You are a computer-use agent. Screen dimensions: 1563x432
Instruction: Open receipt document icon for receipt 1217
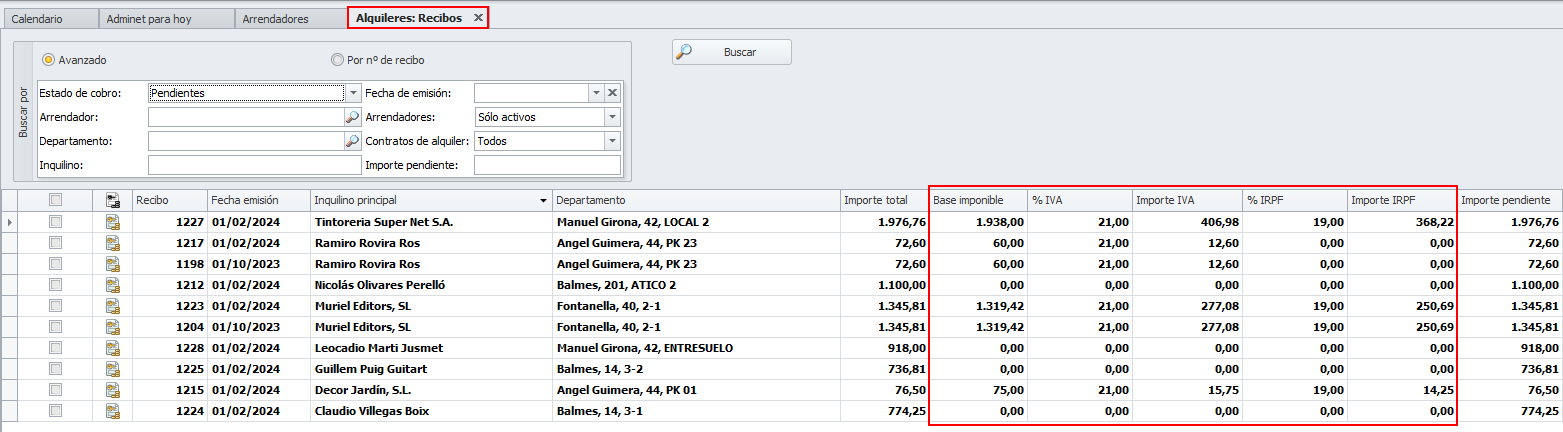click(x=113, y=242)
